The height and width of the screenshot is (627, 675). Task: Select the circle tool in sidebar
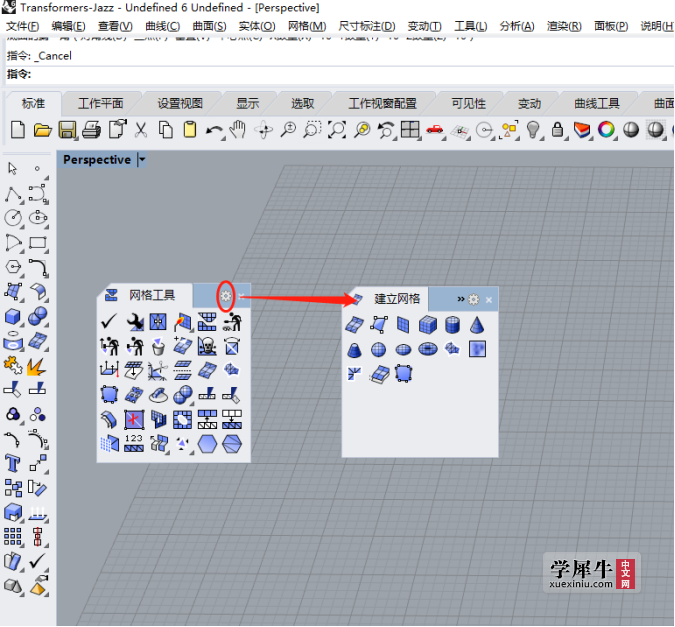click(13, 217)
